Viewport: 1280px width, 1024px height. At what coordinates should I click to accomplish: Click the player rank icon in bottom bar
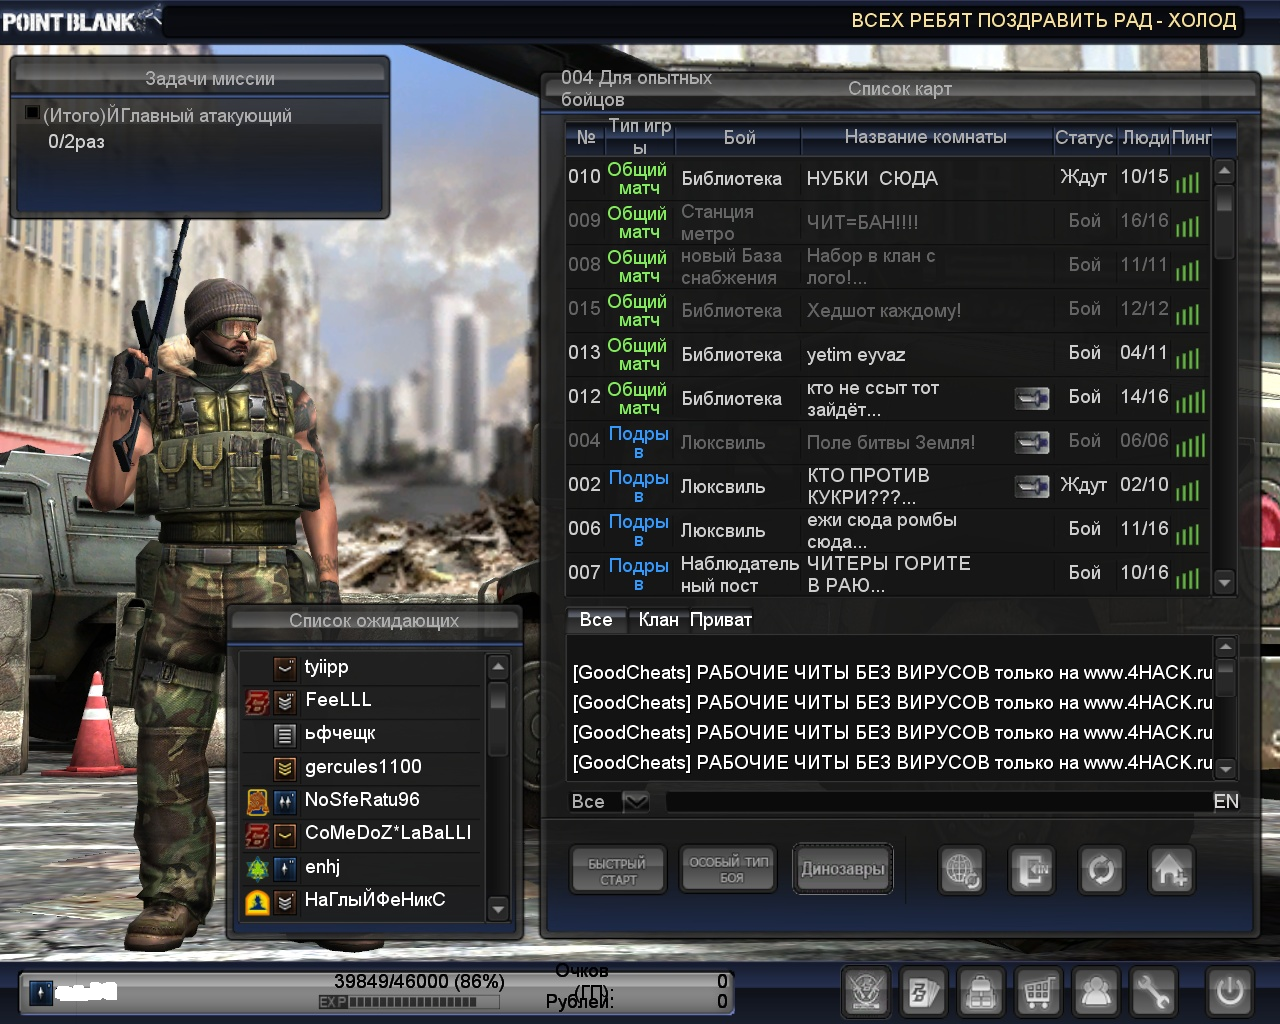click(41, 993)
